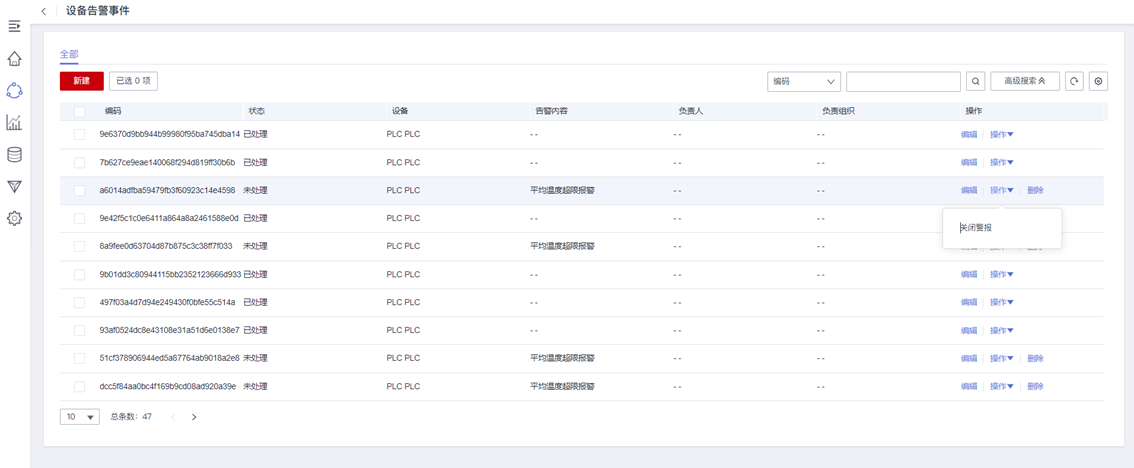
Task: Check the row starting with 9e6370d9bb944
Action: pos(79,134)
